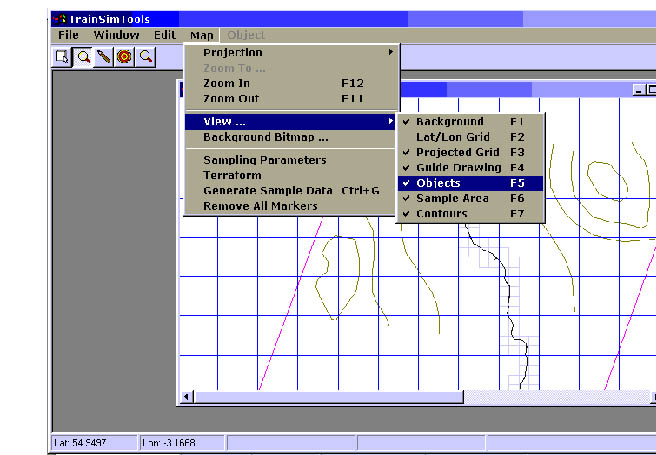The height and width of the screenshot is (455, 656).
Task: Open the Window menu
Action: 117,35
